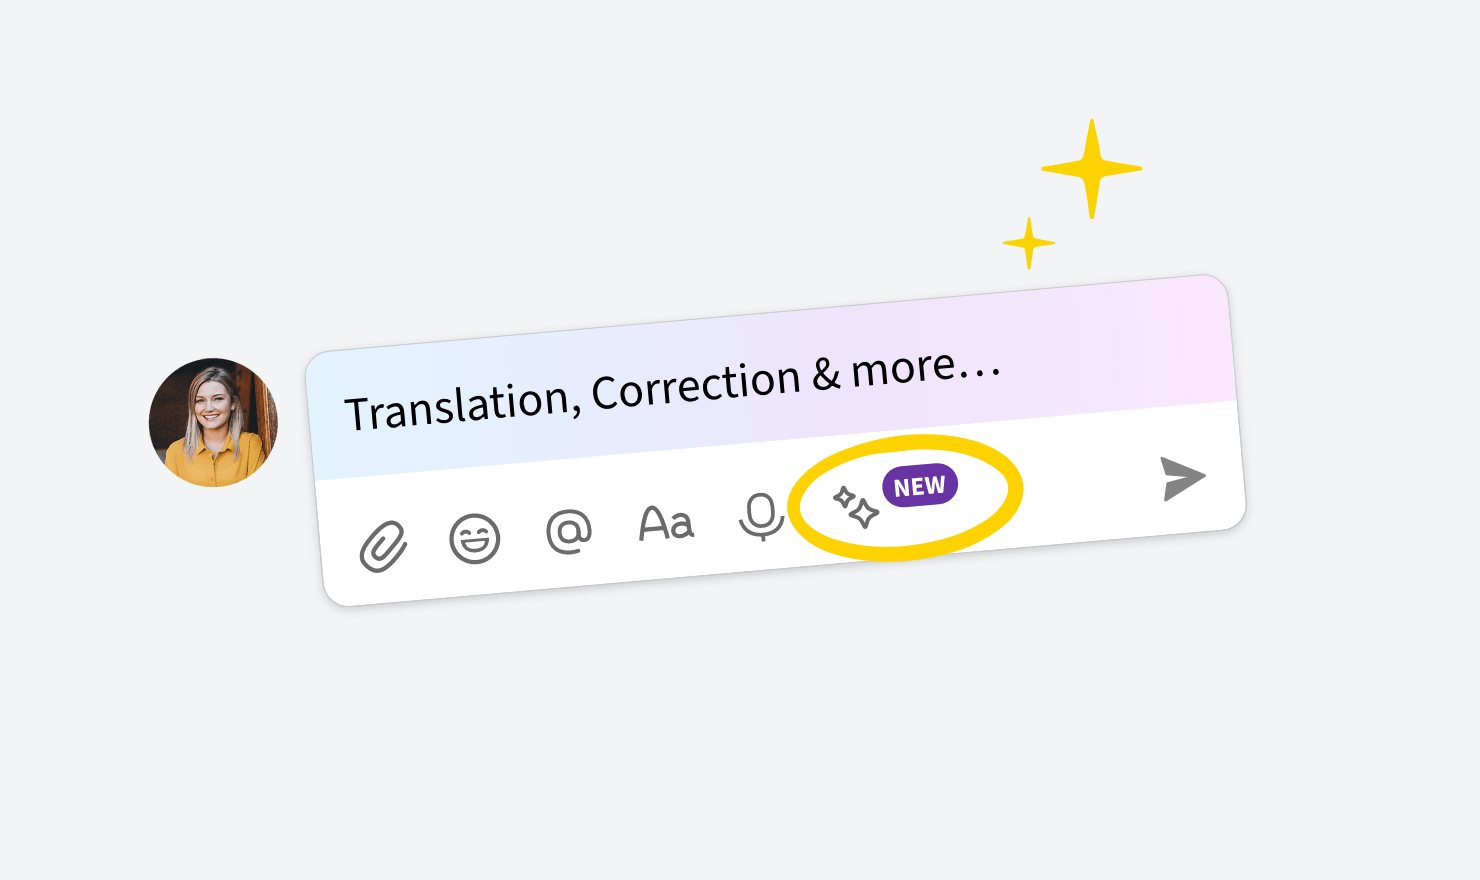Click the large yellow sparkle star
The image size is (1480, 880).
coord(1091,169)
